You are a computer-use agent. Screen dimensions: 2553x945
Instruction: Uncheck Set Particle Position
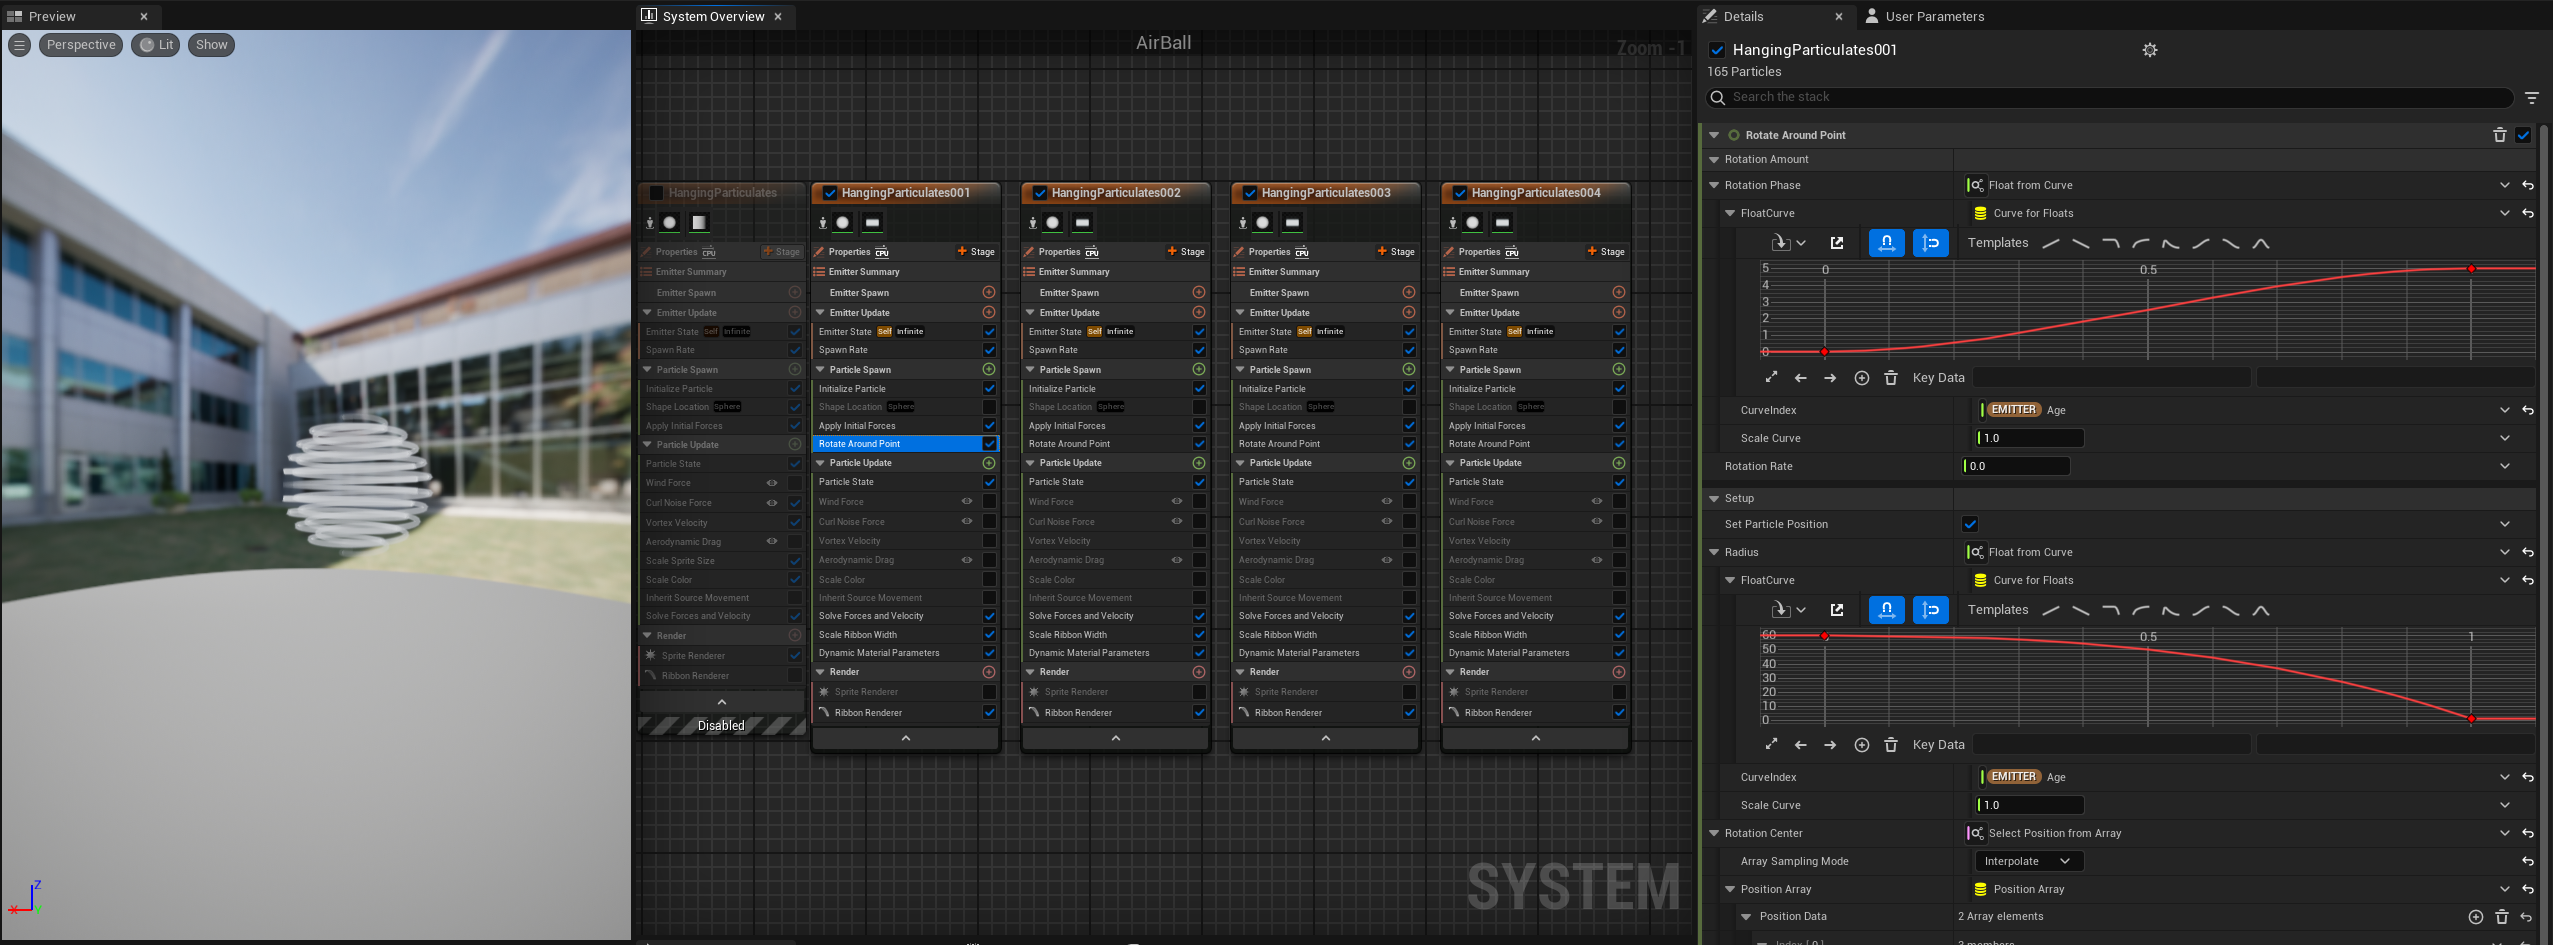pyautogui.click(x=1969, y=524)
